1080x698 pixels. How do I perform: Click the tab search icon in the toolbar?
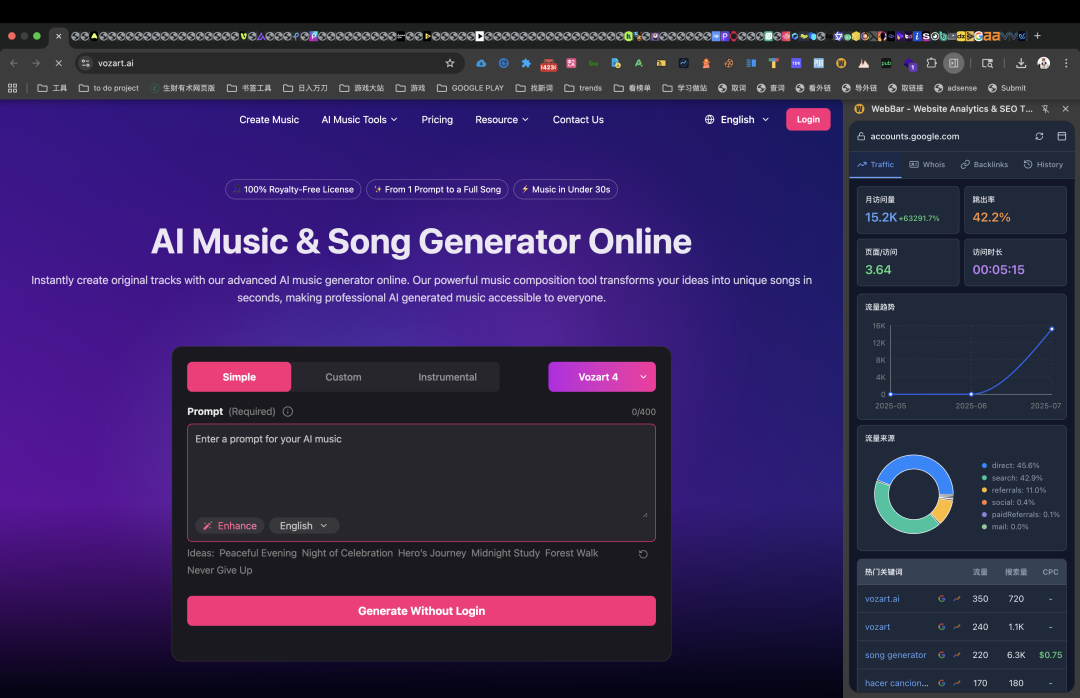[988, 63]
